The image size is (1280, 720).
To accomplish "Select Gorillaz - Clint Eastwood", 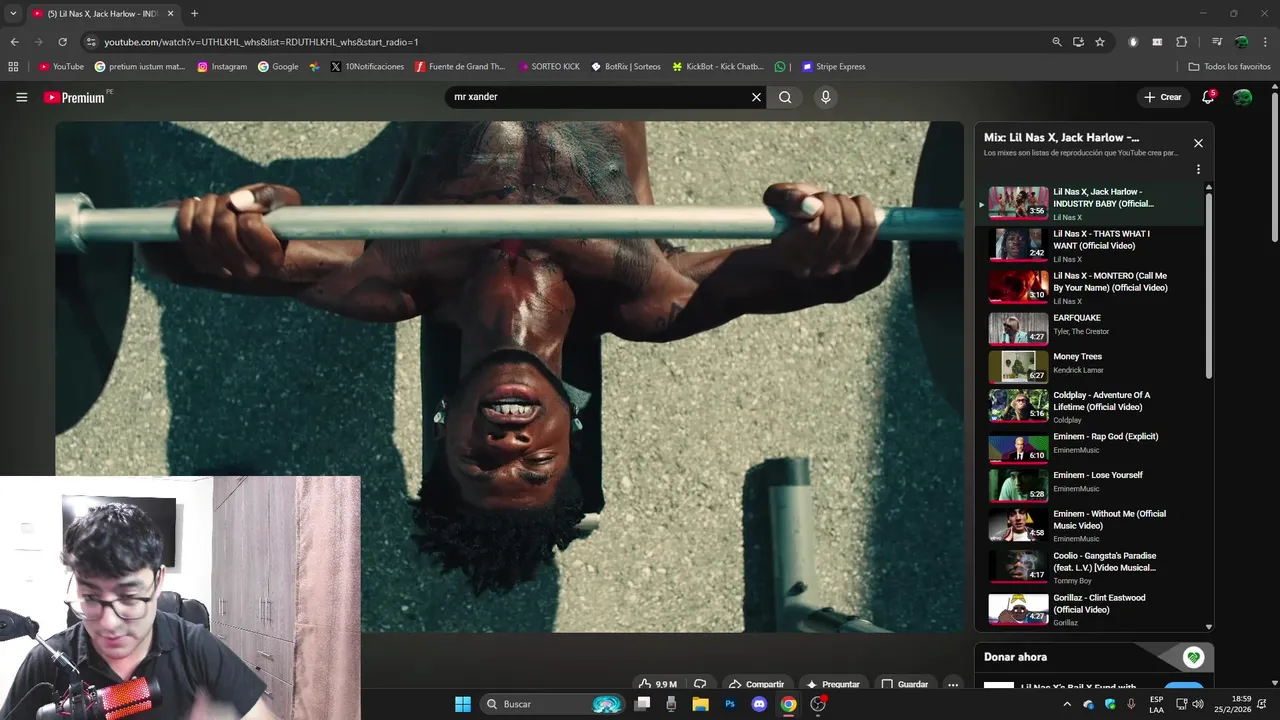I will (1090, 609).
